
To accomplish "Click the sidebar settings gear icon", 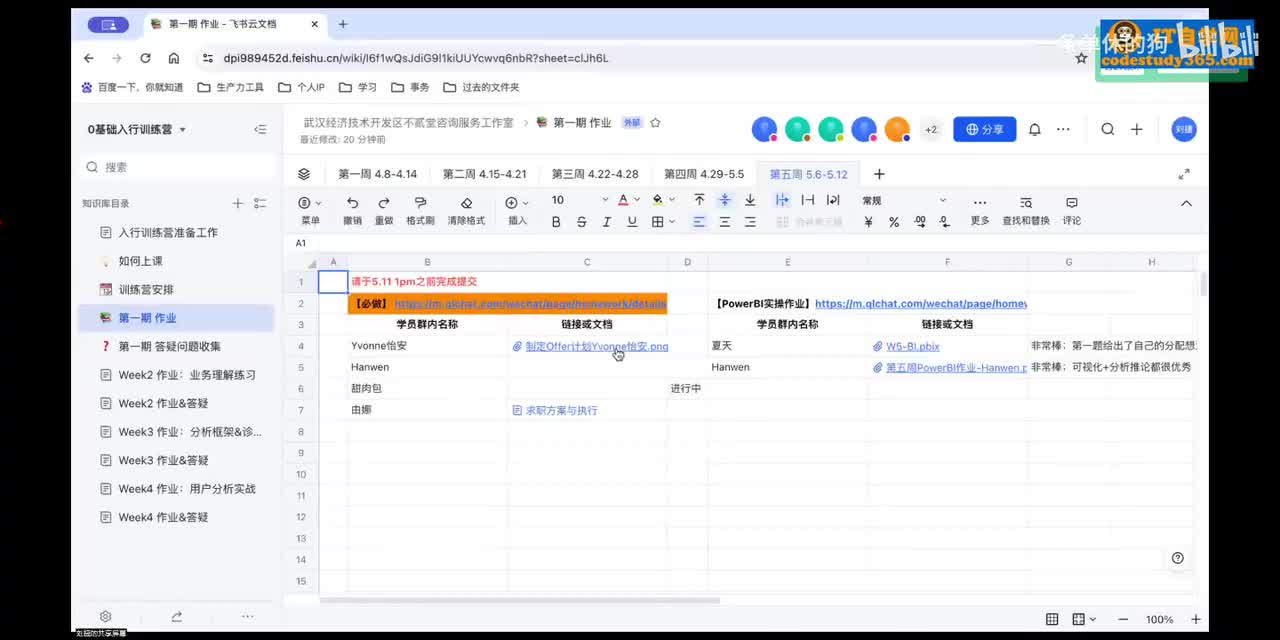I will [x=106, y=616].
